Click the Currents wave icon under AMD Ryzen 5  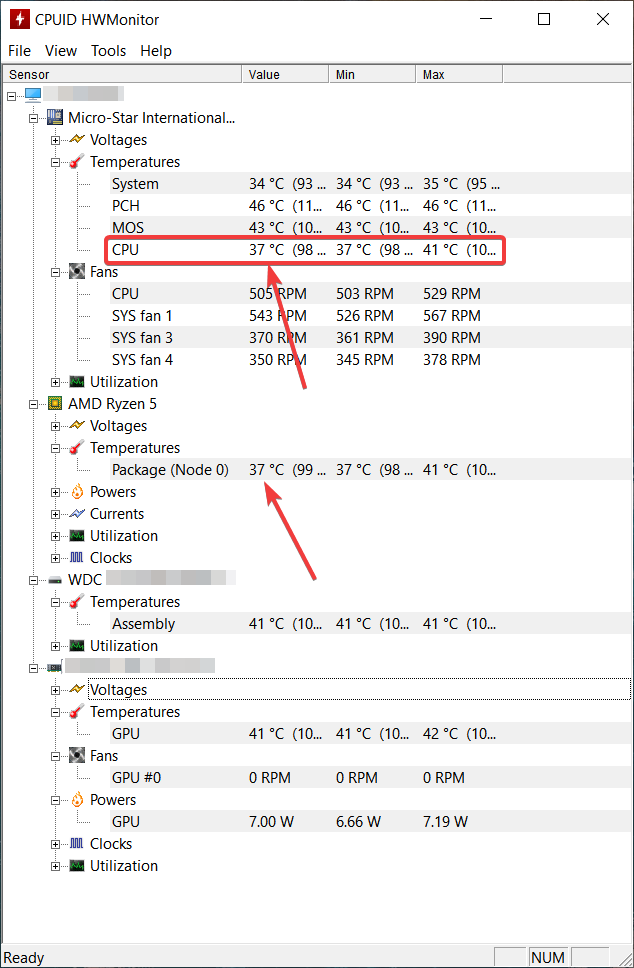pos(77,514)
